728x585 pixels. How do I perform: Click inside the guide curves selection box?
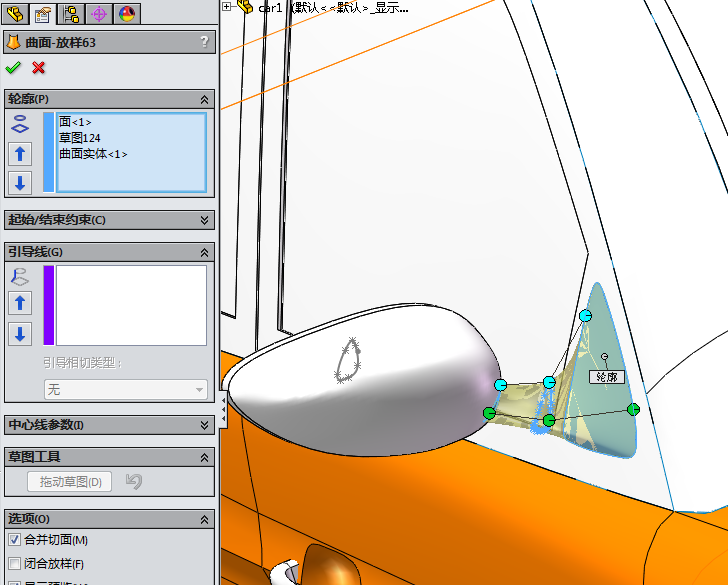coord(131,306)
